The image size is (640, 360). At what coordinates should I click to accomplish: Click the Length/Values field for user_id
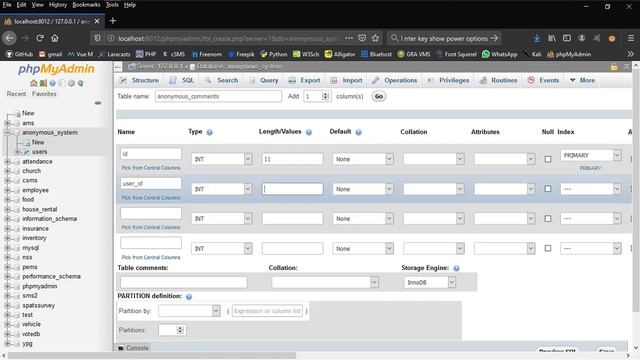point(293,189)
